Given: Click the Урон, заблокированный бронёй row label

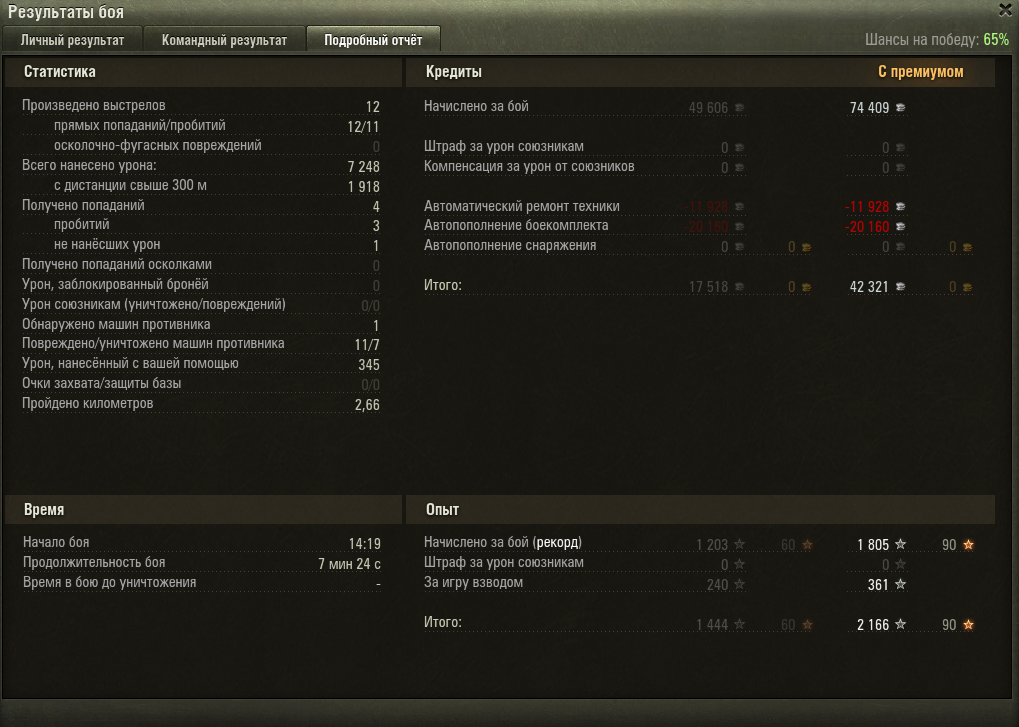Looking at the screenshot, I should tap(115, 285).
